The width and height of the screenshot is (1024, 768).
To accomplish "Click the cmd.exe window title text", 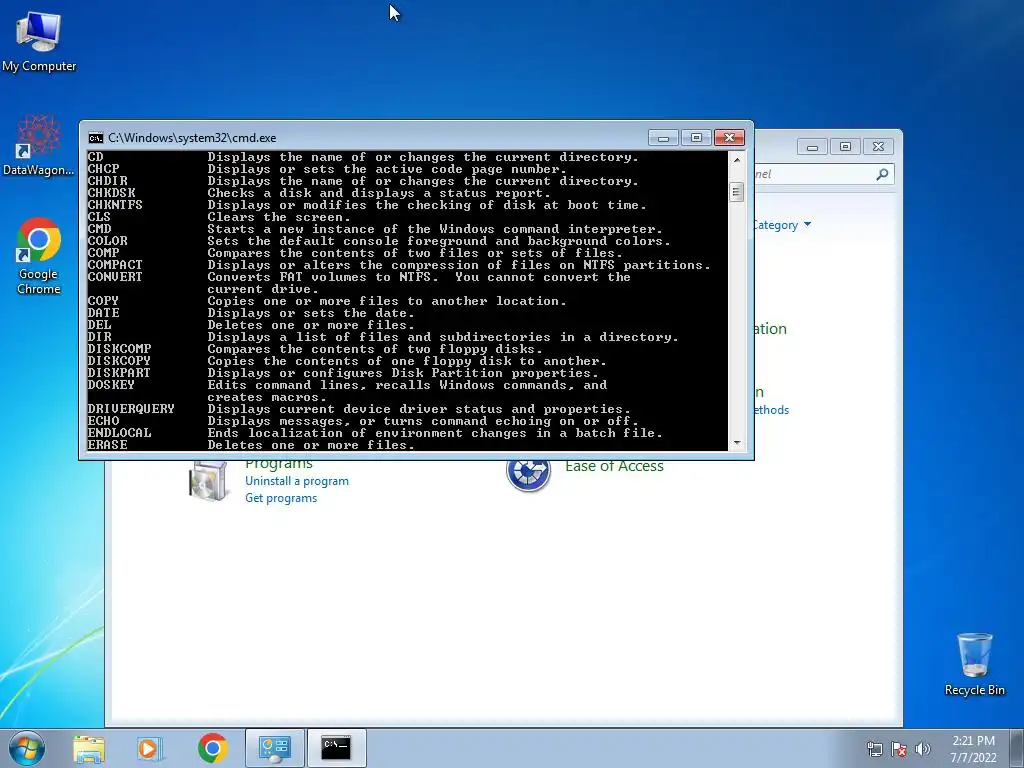I will (192, 138).
